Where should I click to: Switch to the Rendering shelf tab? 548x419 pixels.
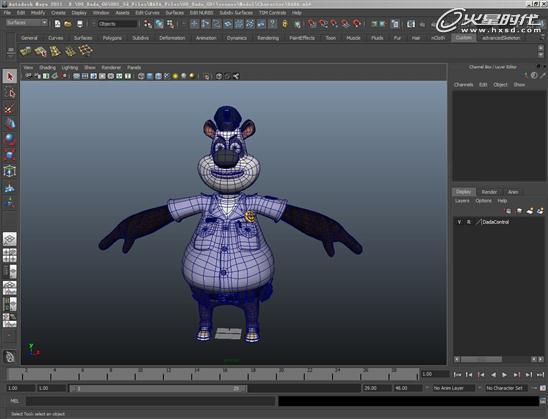tap(268, 38)
